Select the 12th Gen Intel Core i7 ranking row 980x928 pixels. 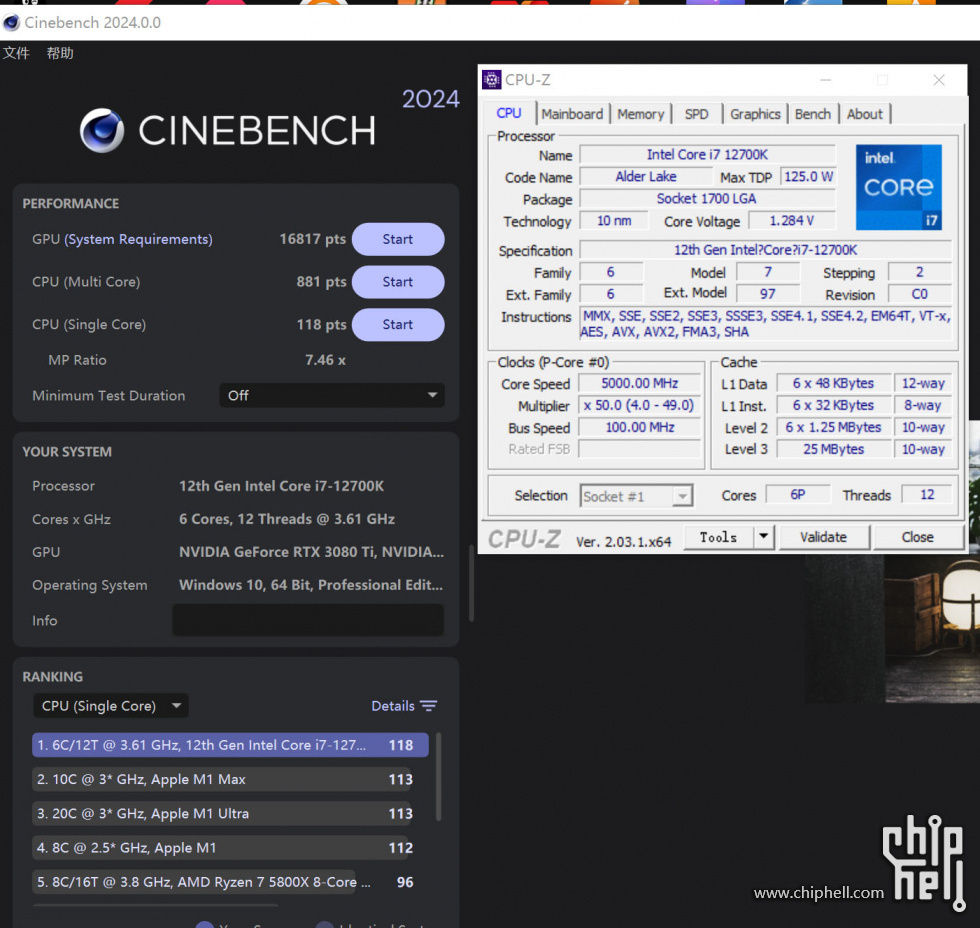(230, 745)
